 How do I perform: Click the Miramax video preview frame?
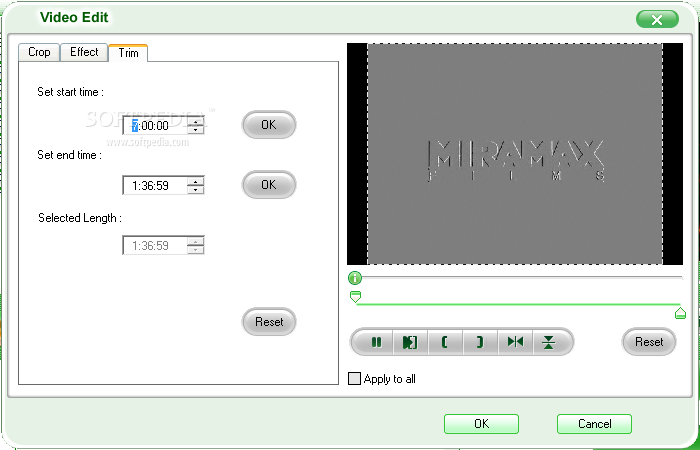515,154
